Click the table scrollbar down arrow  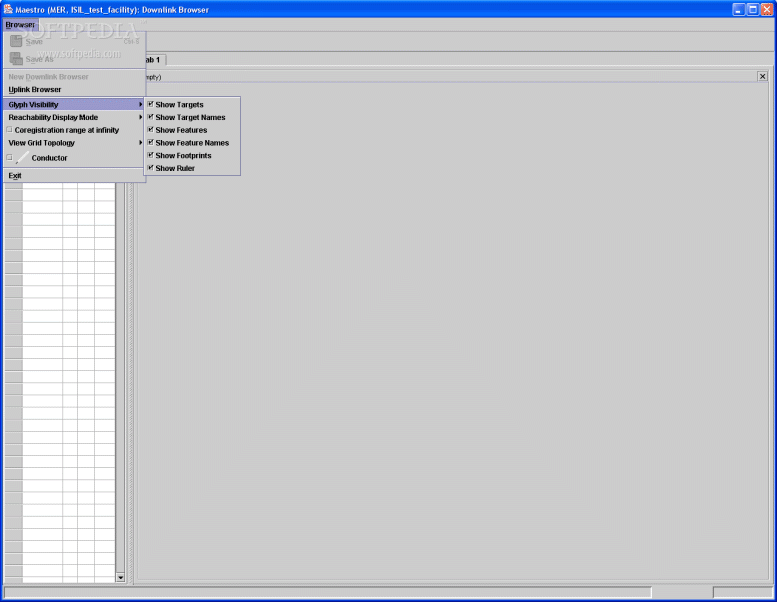(120, 578)
